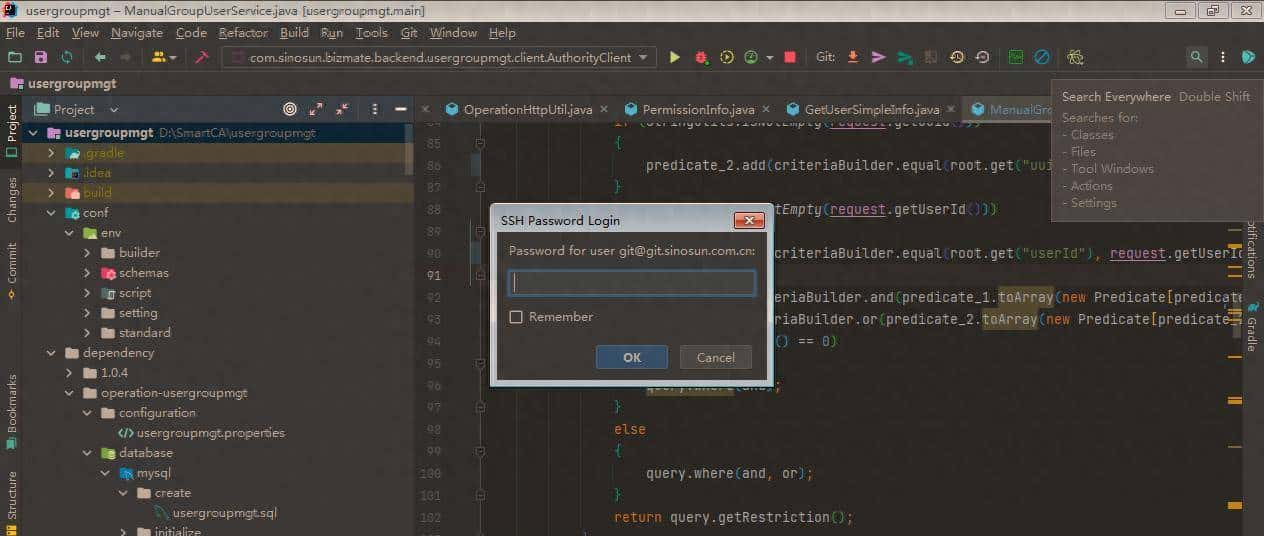The width and height of the screenshot is (1264, 536).
Task: Click the Search Everywhere magnifier
Action: pyautogui.click(x=1196, y=57)
